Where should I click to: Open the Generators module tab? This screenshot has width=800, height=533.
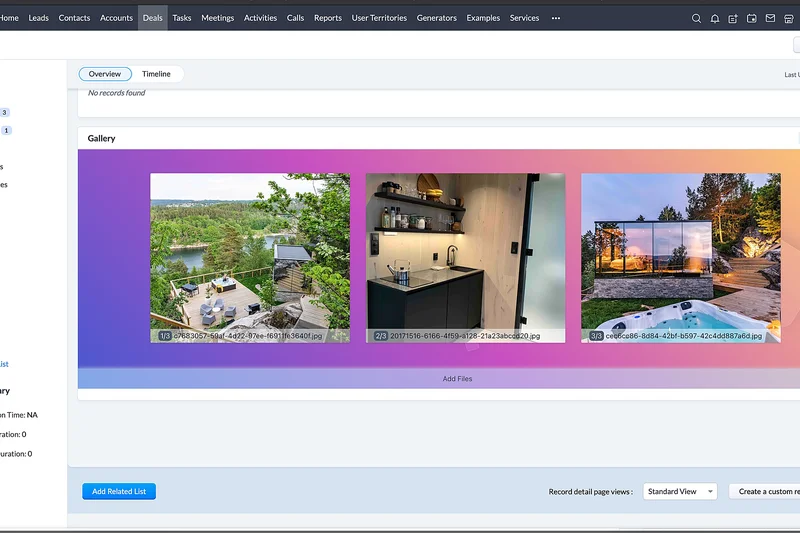(437, 18)
